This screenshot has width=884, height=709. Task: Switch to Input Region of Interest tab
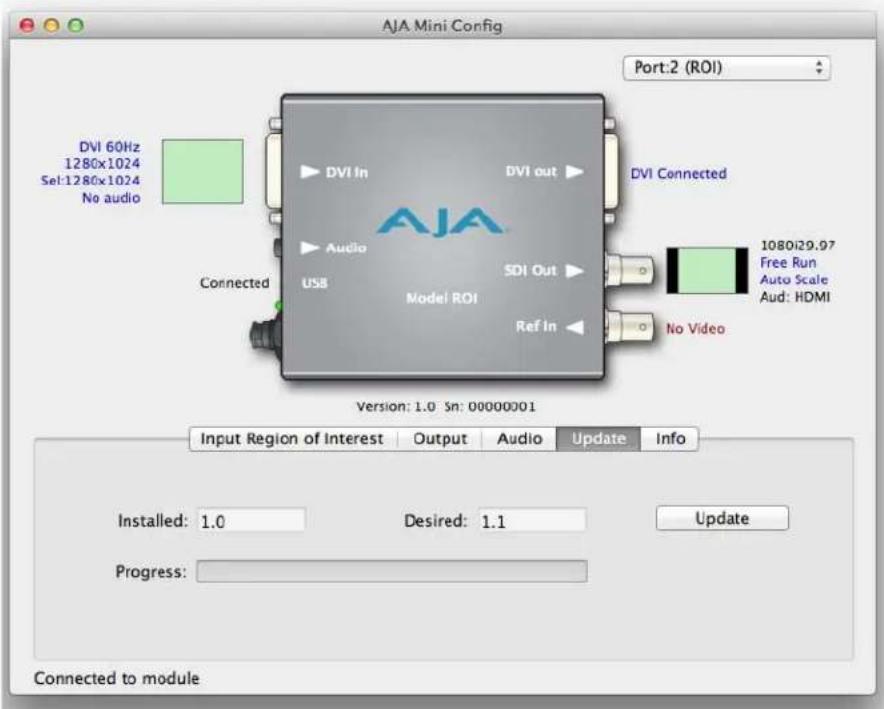292,438
